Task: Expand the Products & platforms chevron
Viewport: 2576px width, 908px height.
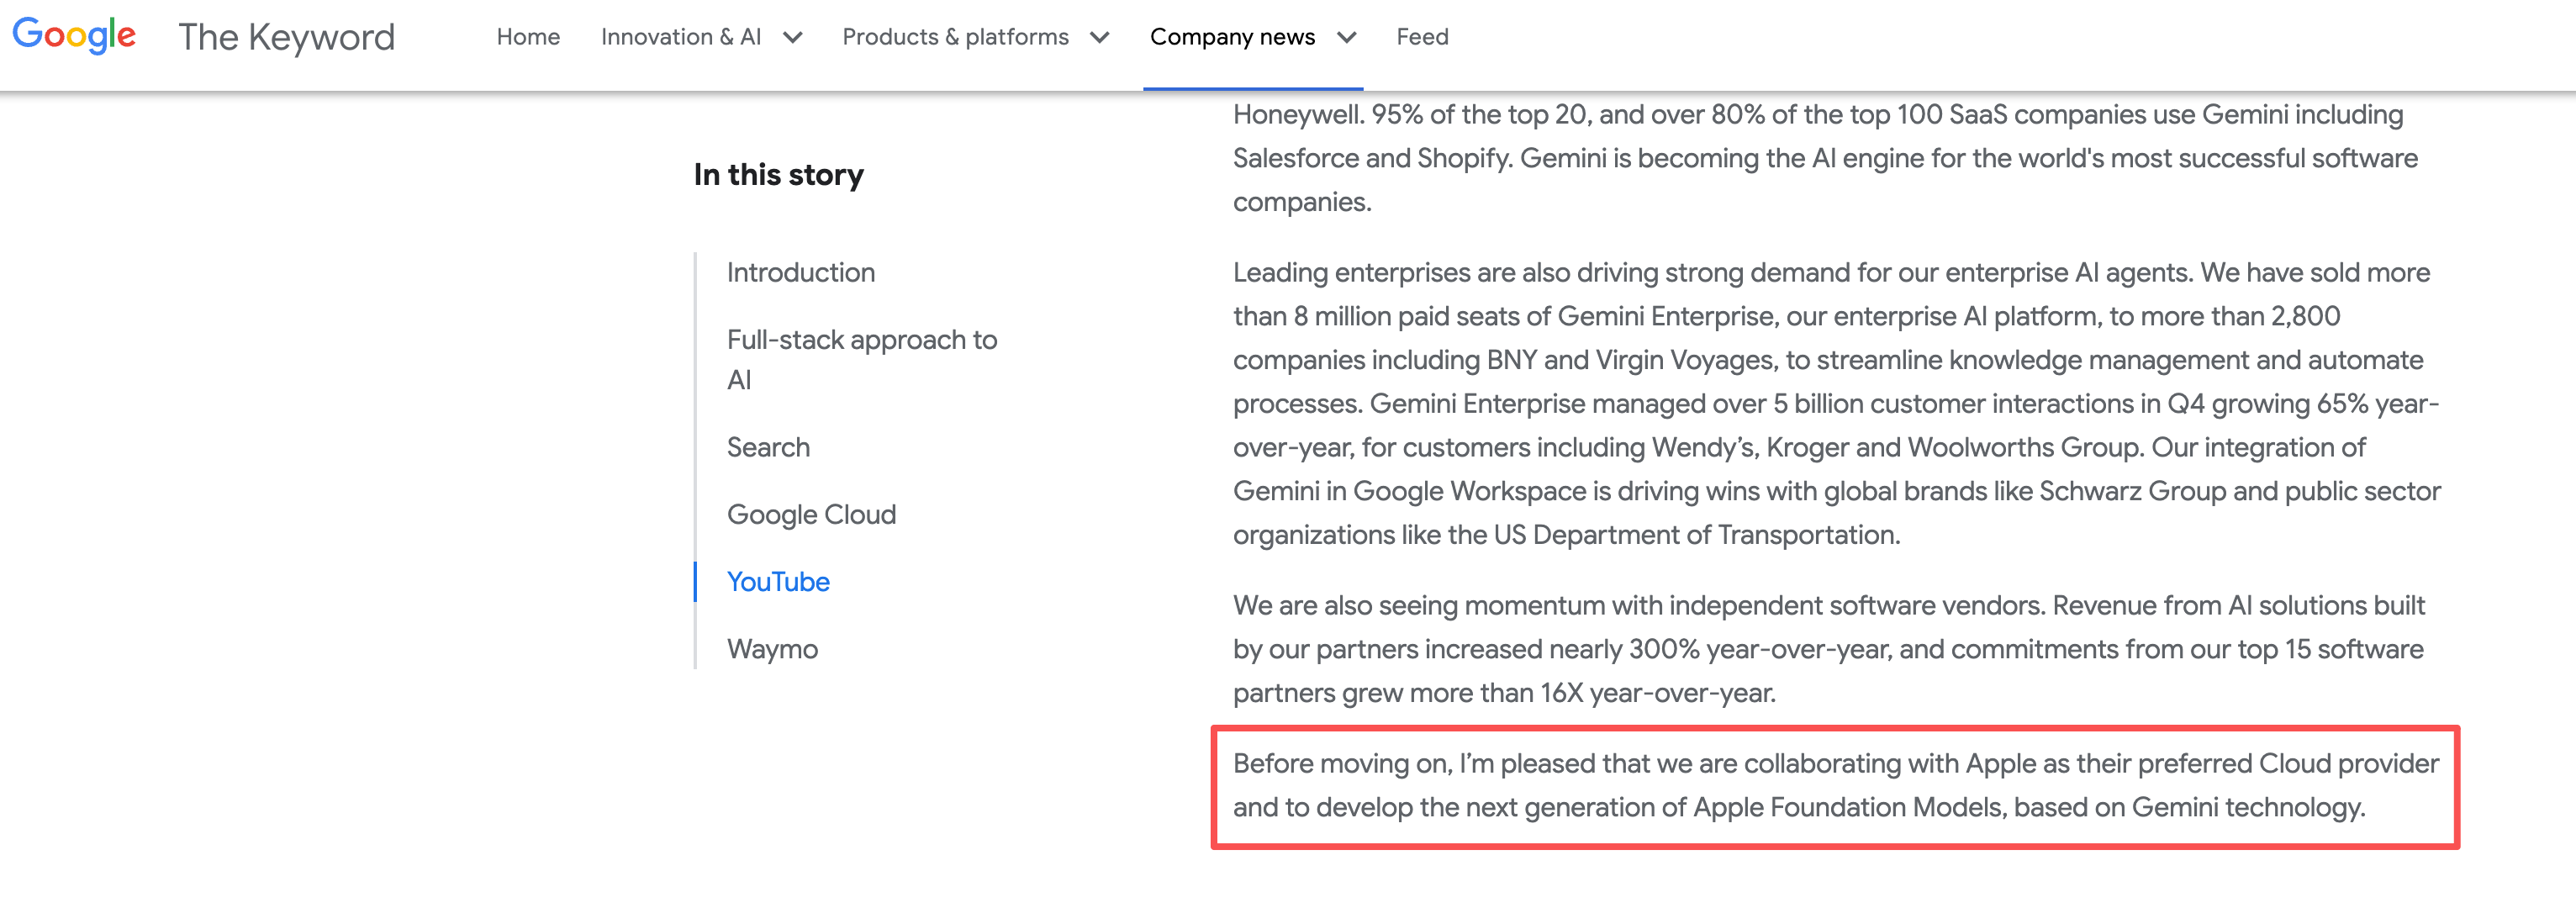Action: [x=1100, y=38]
